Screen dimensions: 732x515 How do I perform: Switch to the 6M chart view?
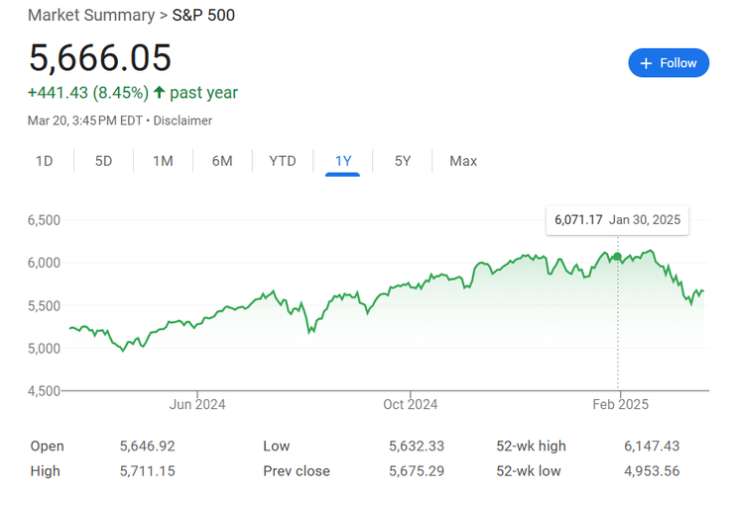222,161
